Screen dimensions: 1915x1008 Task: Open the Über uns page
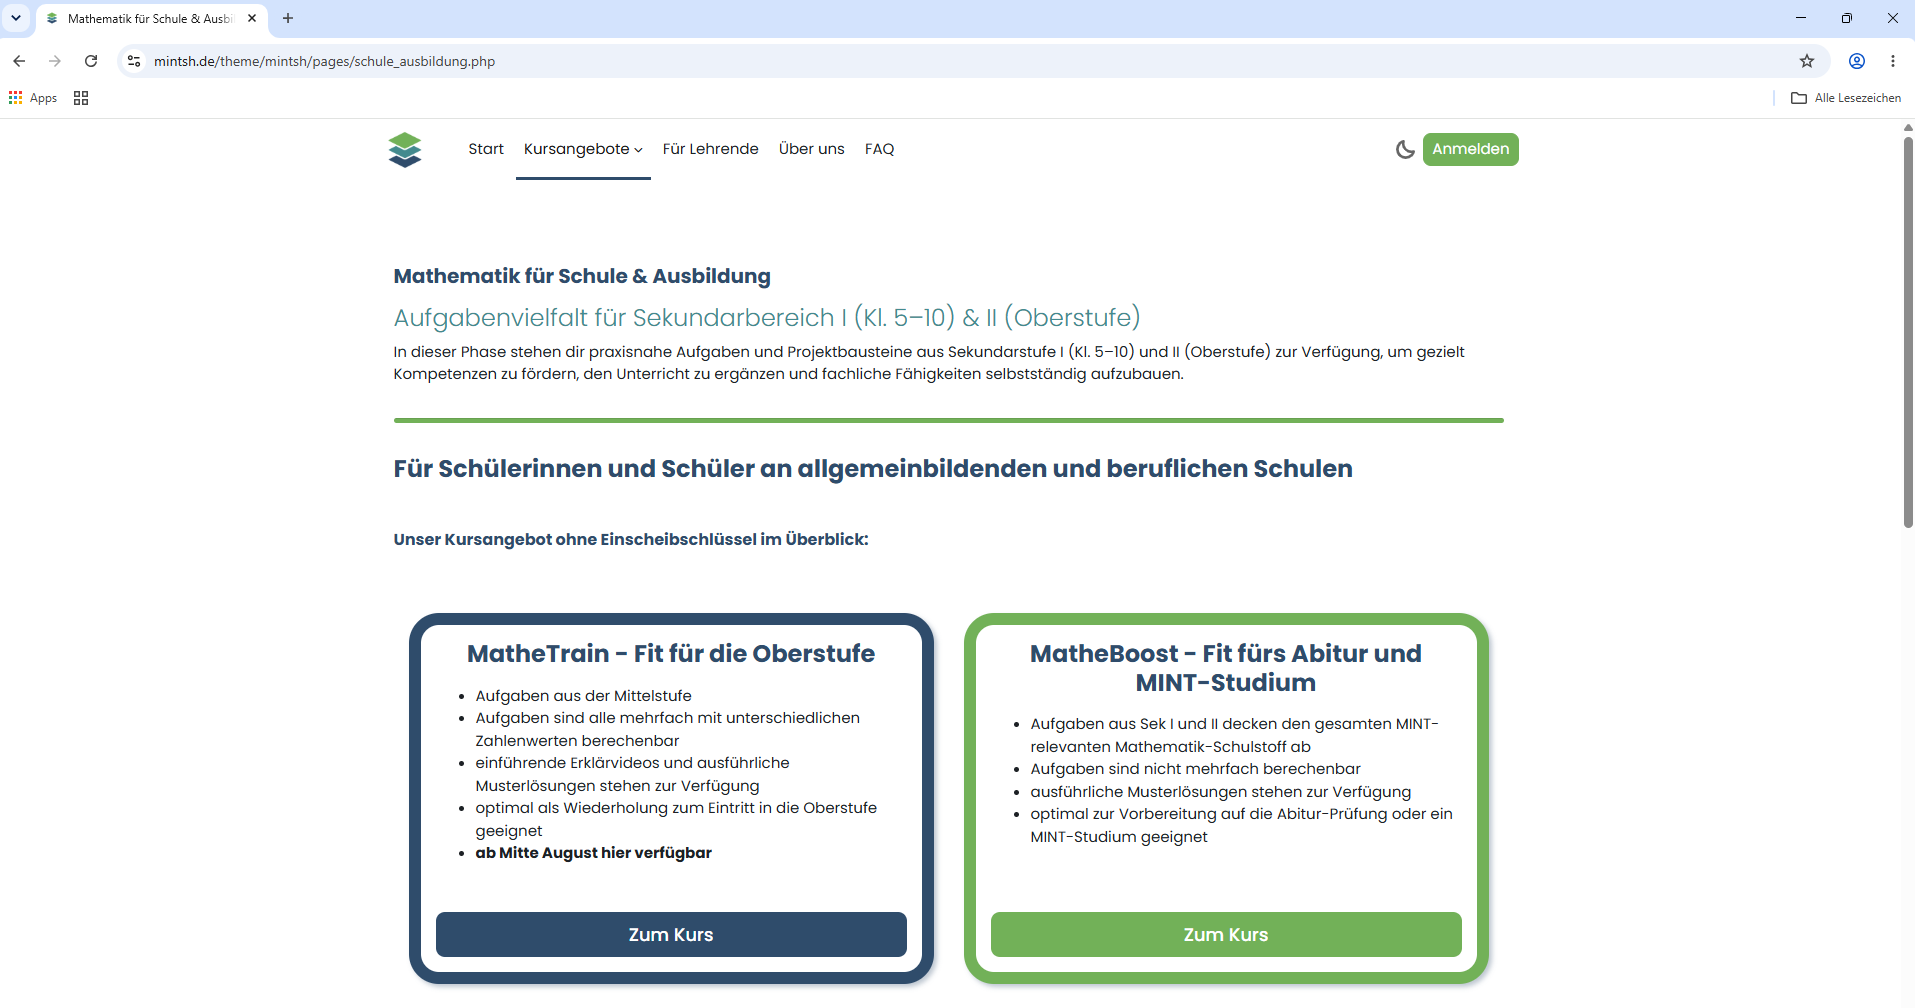(812, 149)
